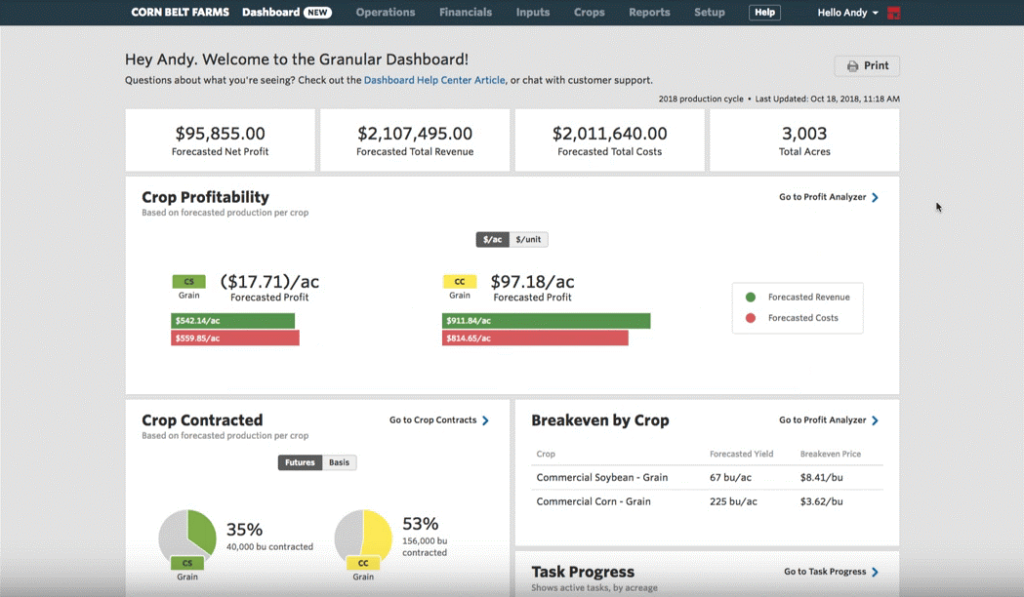Click the Help button in navigation bar

click(764, 13)
